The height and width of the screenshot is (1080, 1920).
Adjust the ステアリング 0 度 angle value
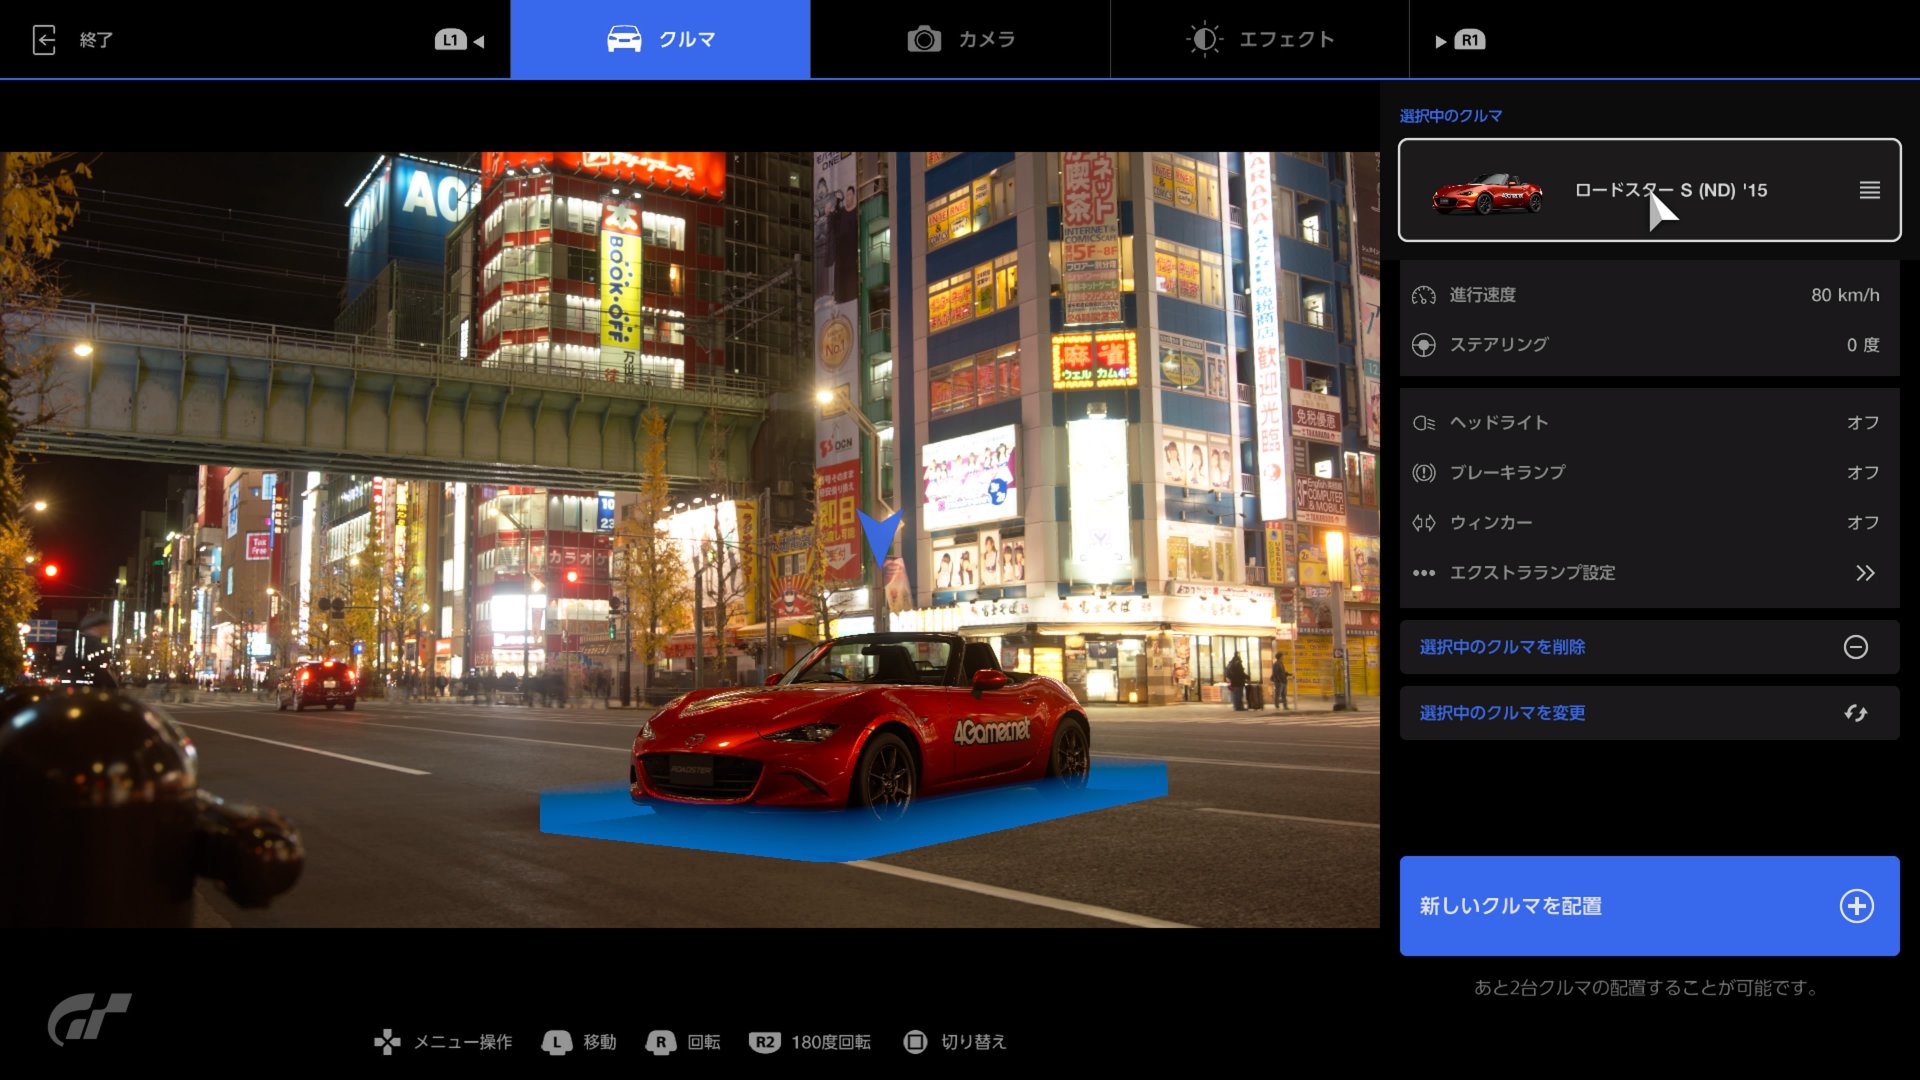coord(1862,345)
